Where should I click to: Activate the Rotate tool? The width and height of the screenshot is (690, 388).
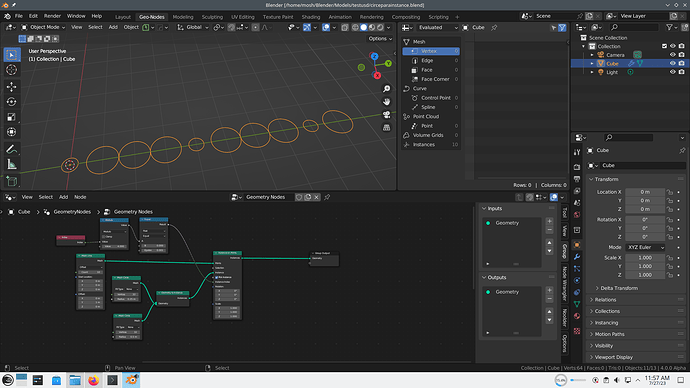[x=11, y=102]
